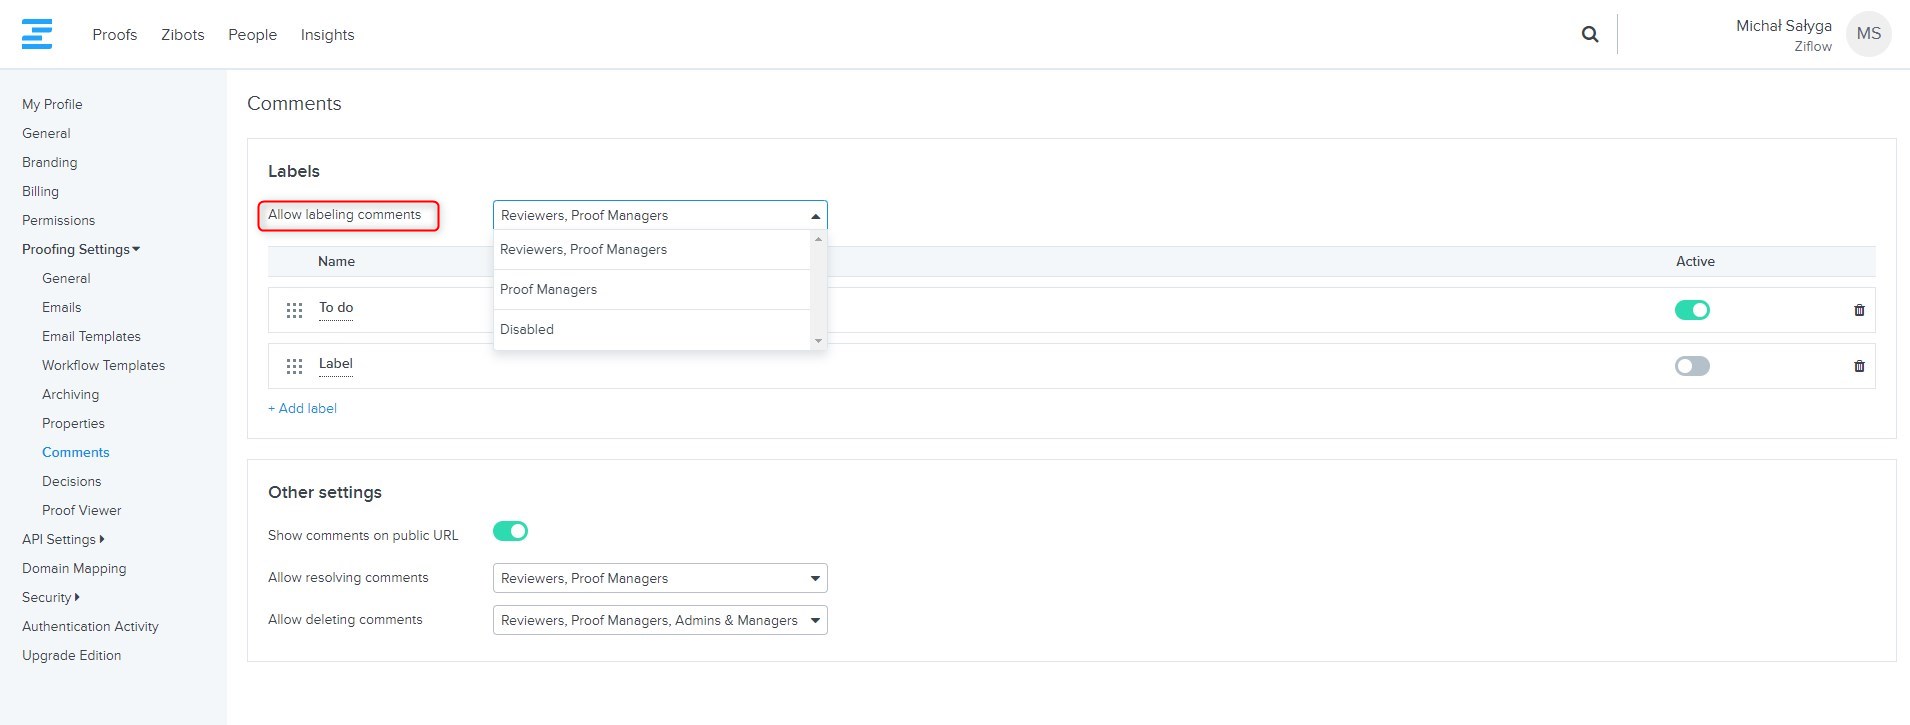The height and width of the screenshot is (725, 1910).
Task: Turn off Show comments on public URL
Action: [x=510, y=531]
